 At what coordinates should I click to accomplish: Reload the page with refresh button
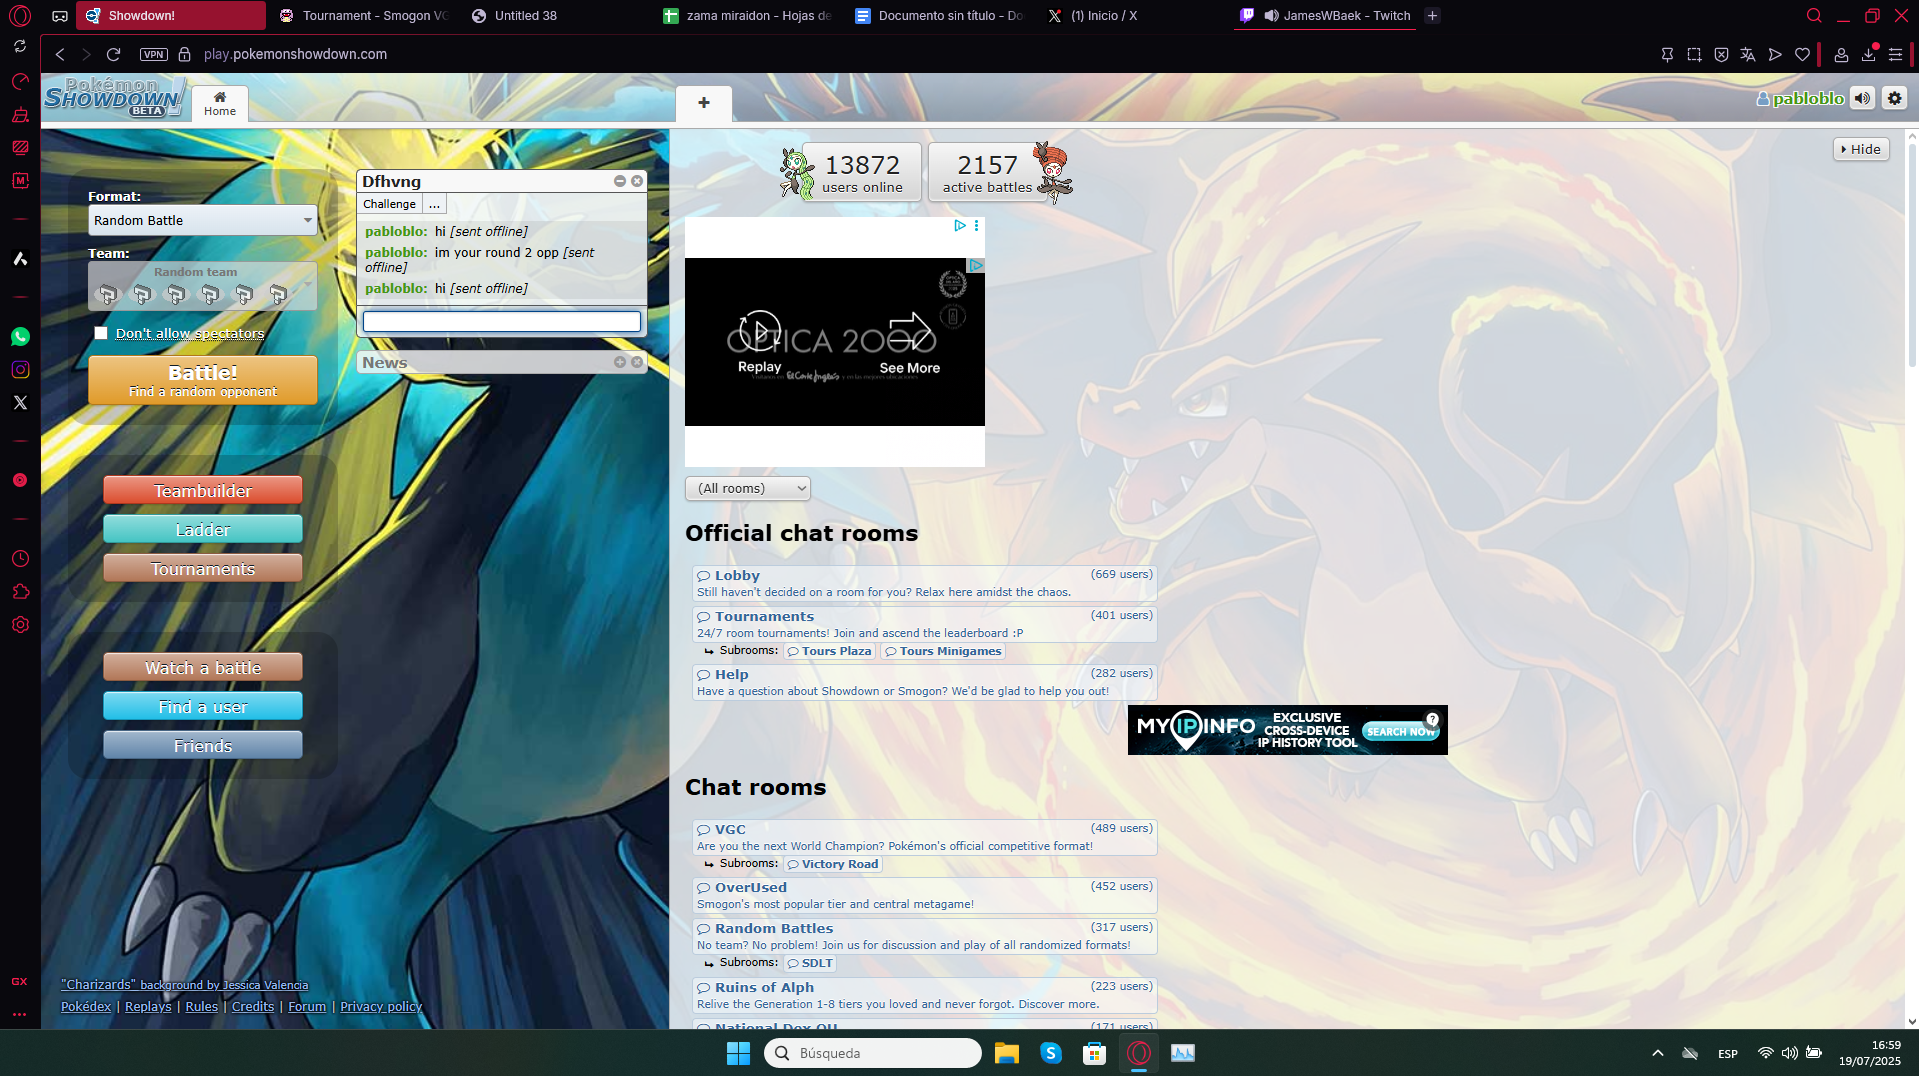click(x=113, y=54)
